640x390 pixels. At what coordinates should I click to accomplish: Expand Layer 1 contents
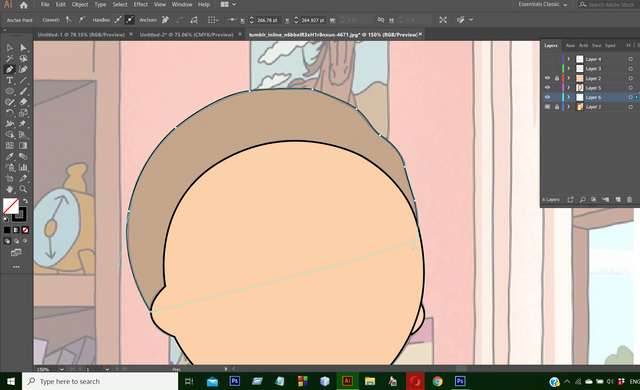pos(568,106)
